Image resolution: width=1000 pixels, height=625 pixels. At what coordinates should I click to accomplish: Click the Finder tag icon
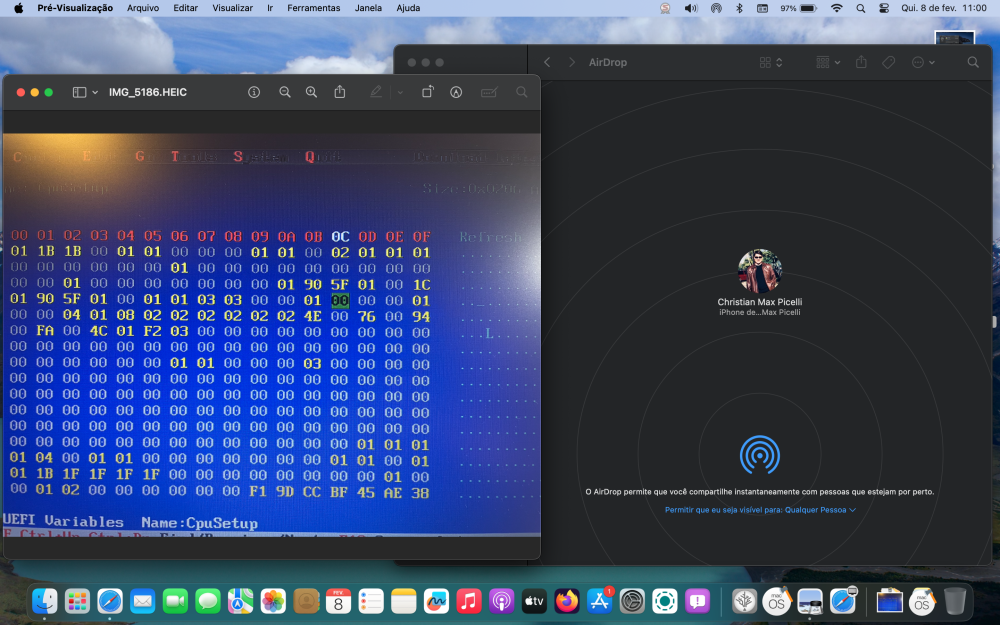(888, 62)
